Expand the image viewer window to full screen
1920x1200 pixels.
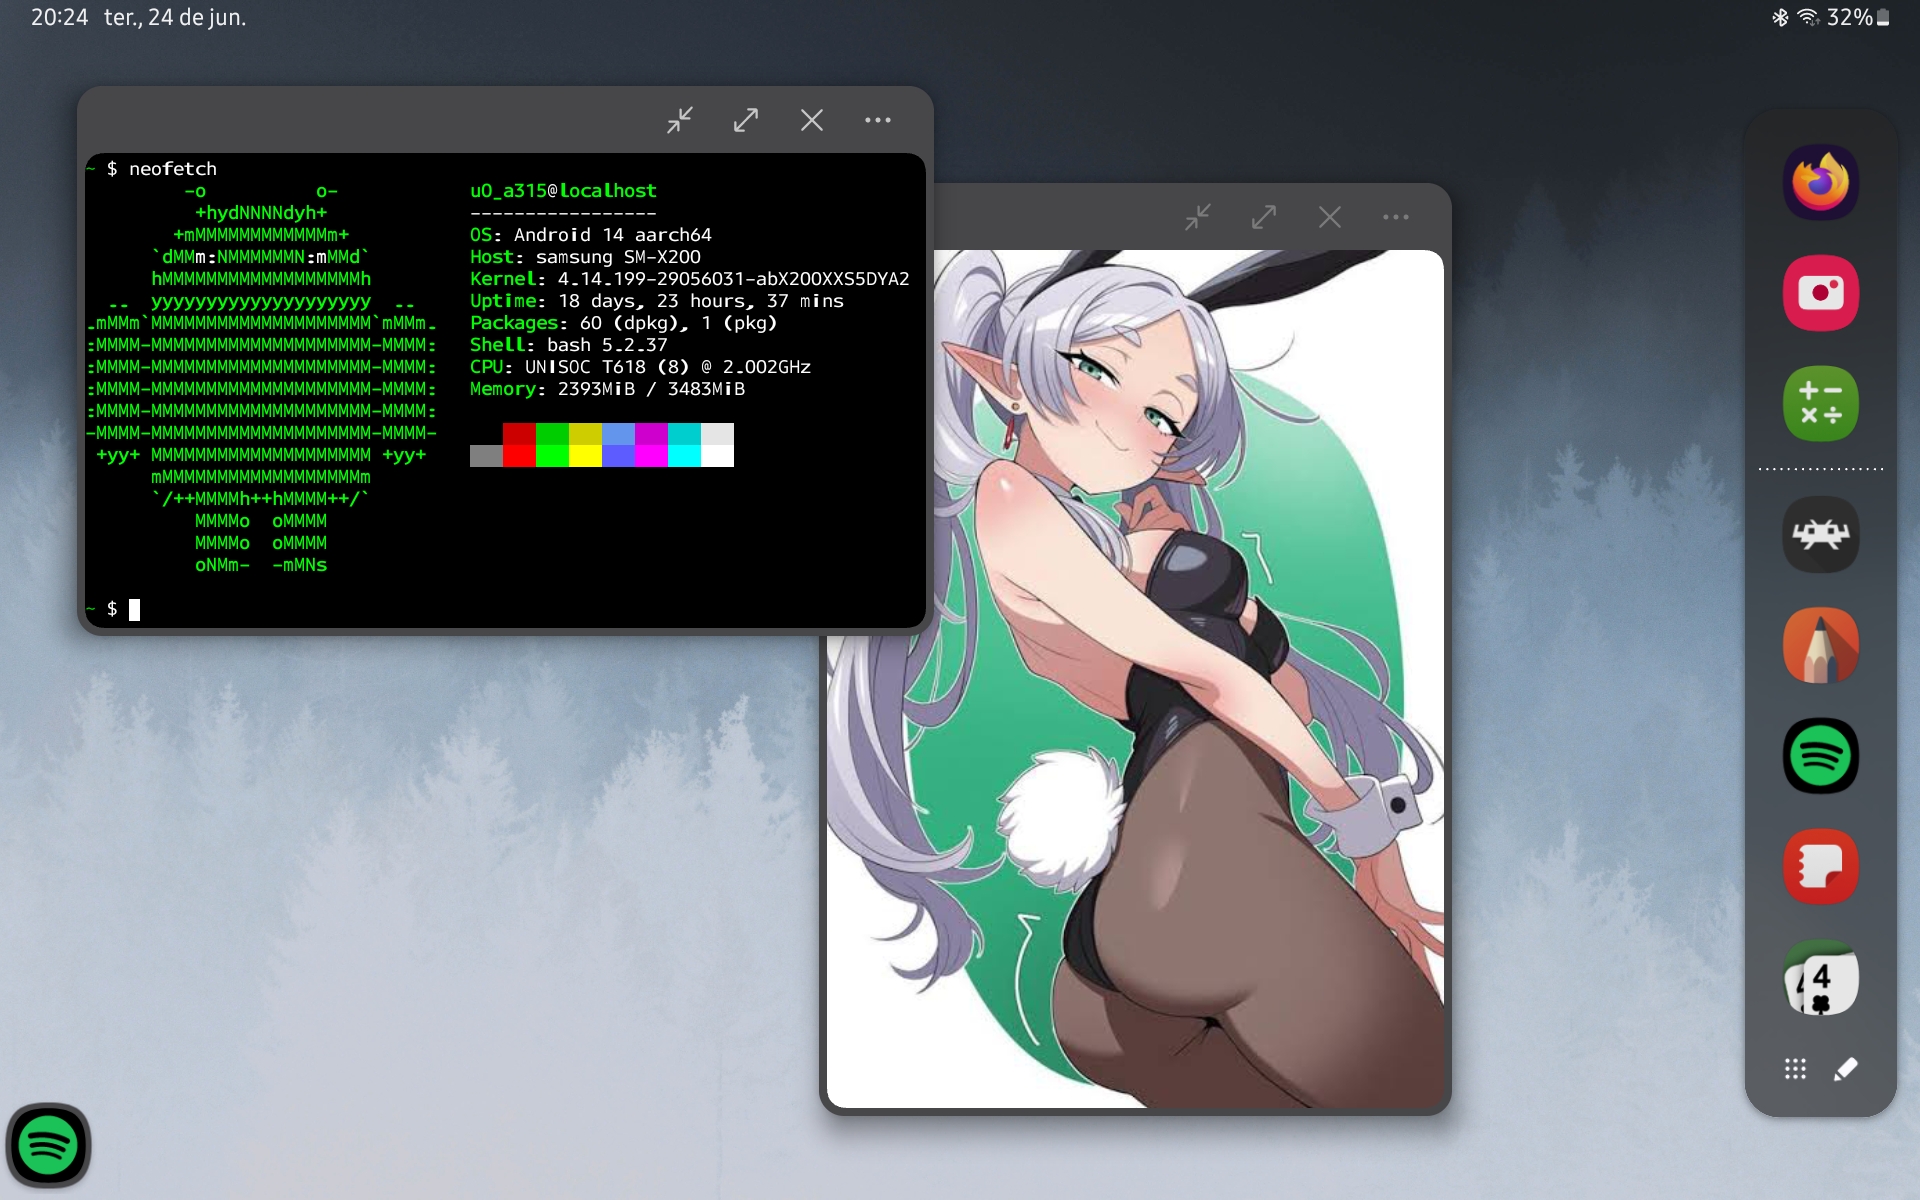[x=1264, y=217]
